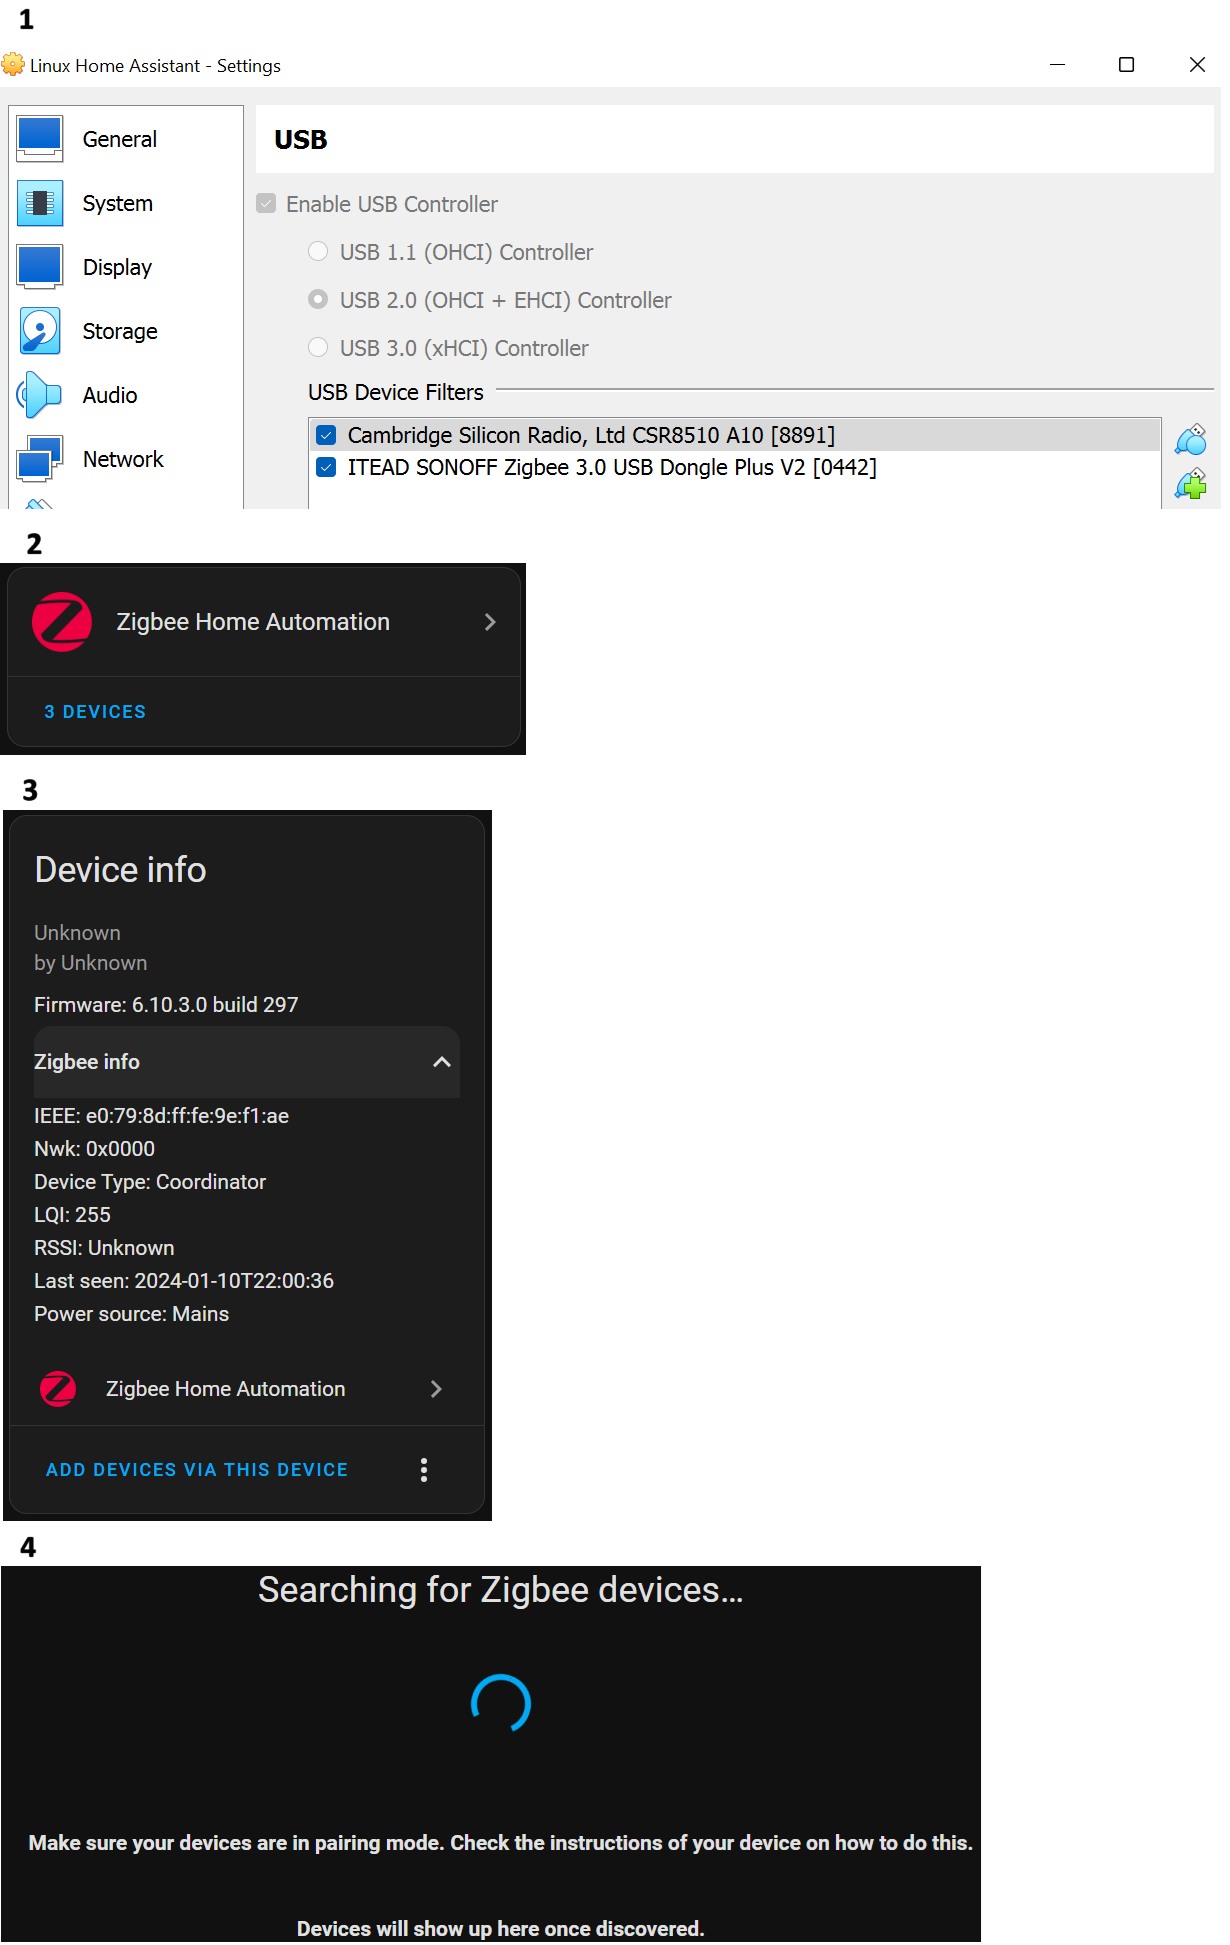Image resolution: width=1230 pixels, height=1945 pixels.
Task: Click Last seen timestamp text
Action: [x=184, y=1281]
